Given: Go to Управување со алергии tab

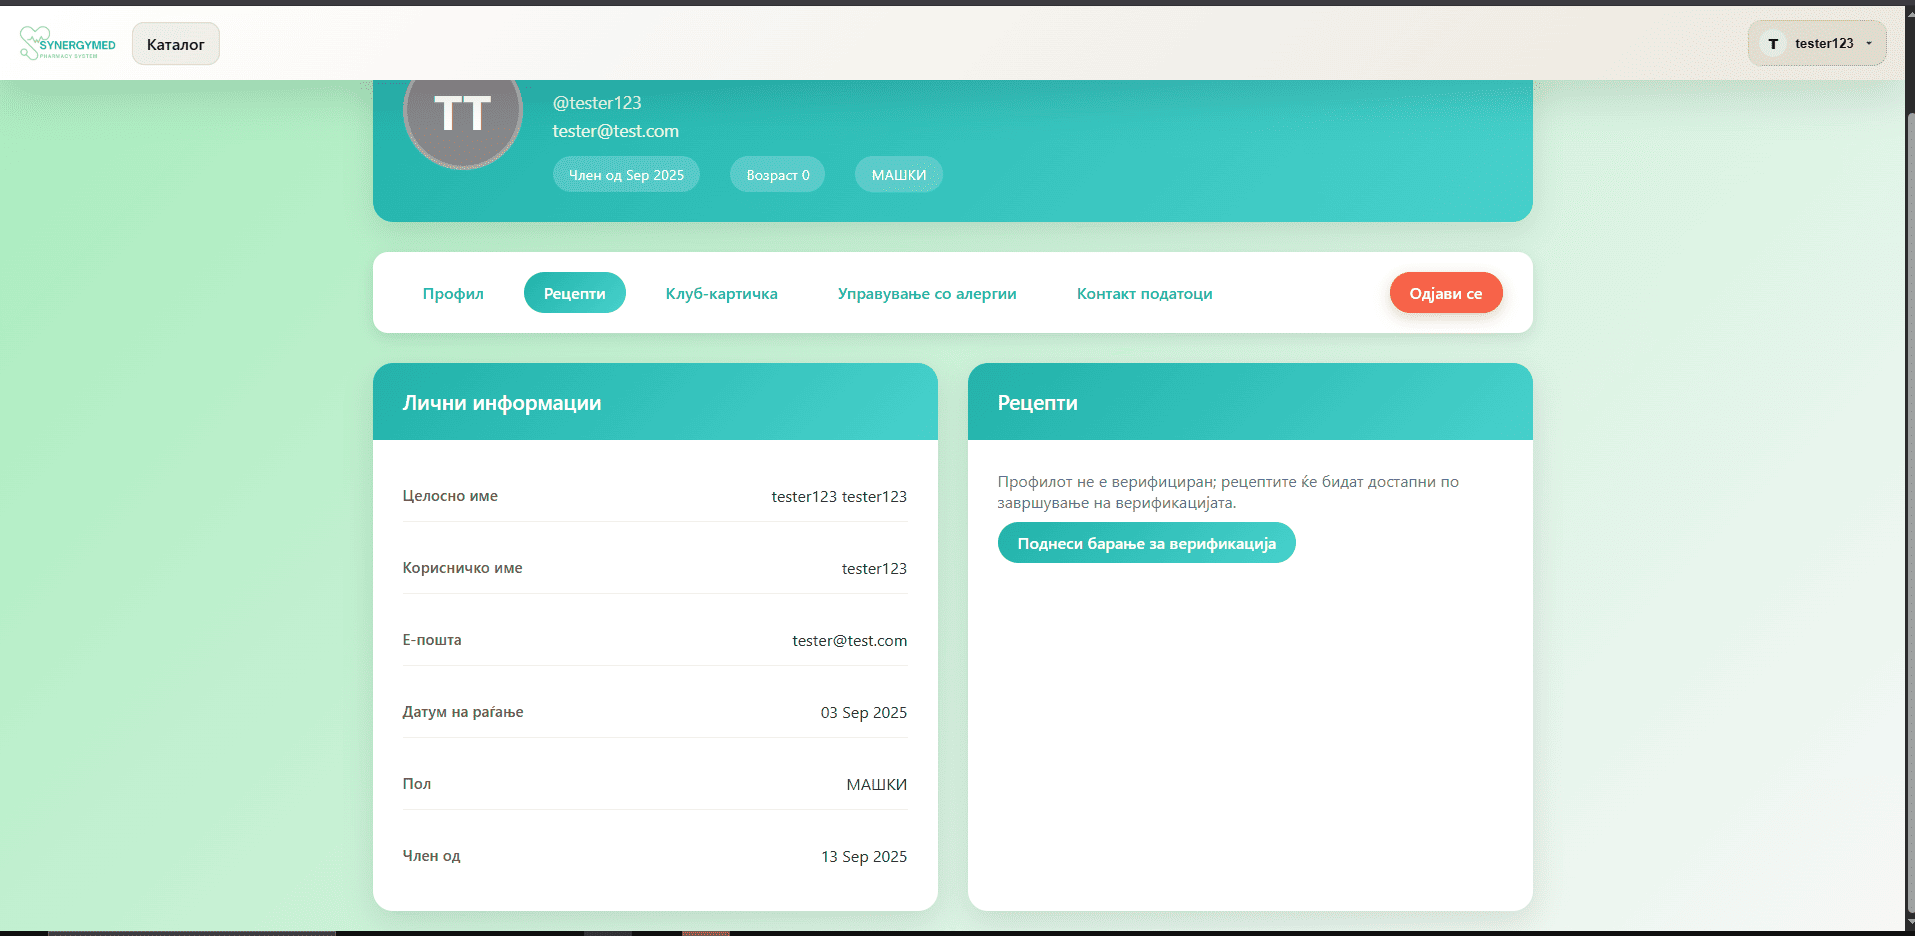Looking at the screenshot, I should (926, 293).
